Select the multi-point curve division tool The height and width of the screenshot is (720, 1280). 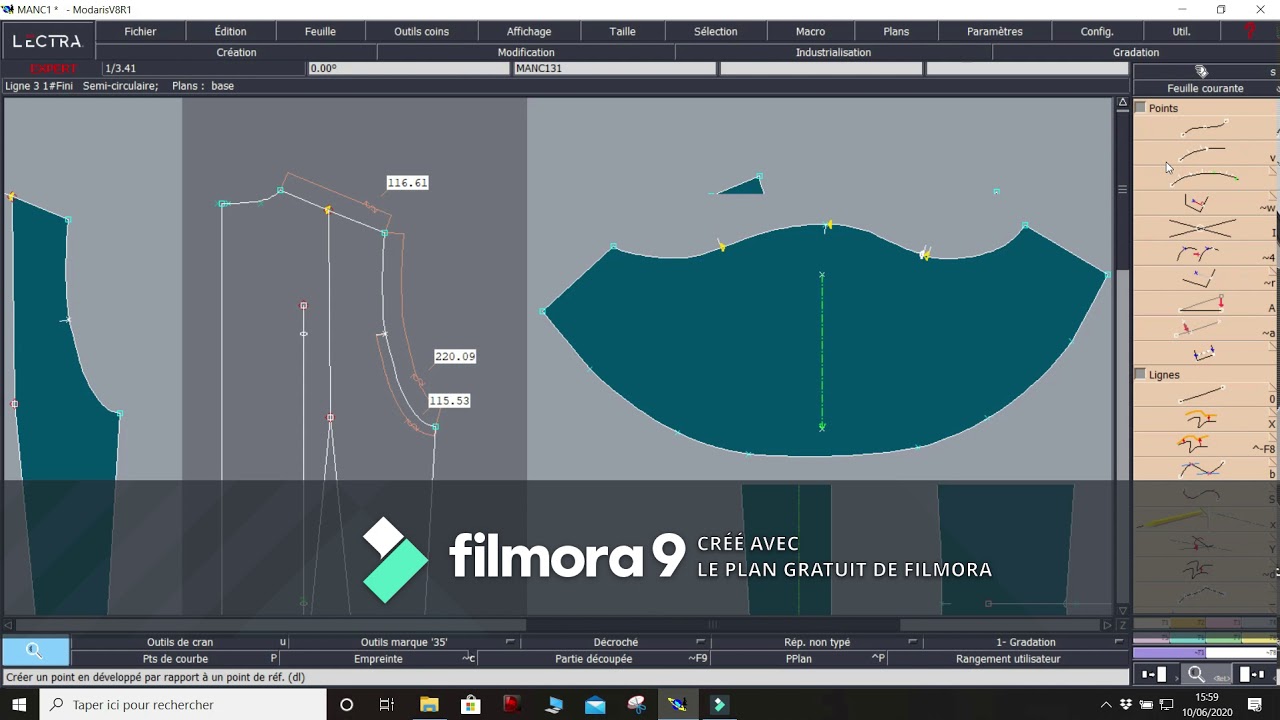click(x=1204, y=177)
